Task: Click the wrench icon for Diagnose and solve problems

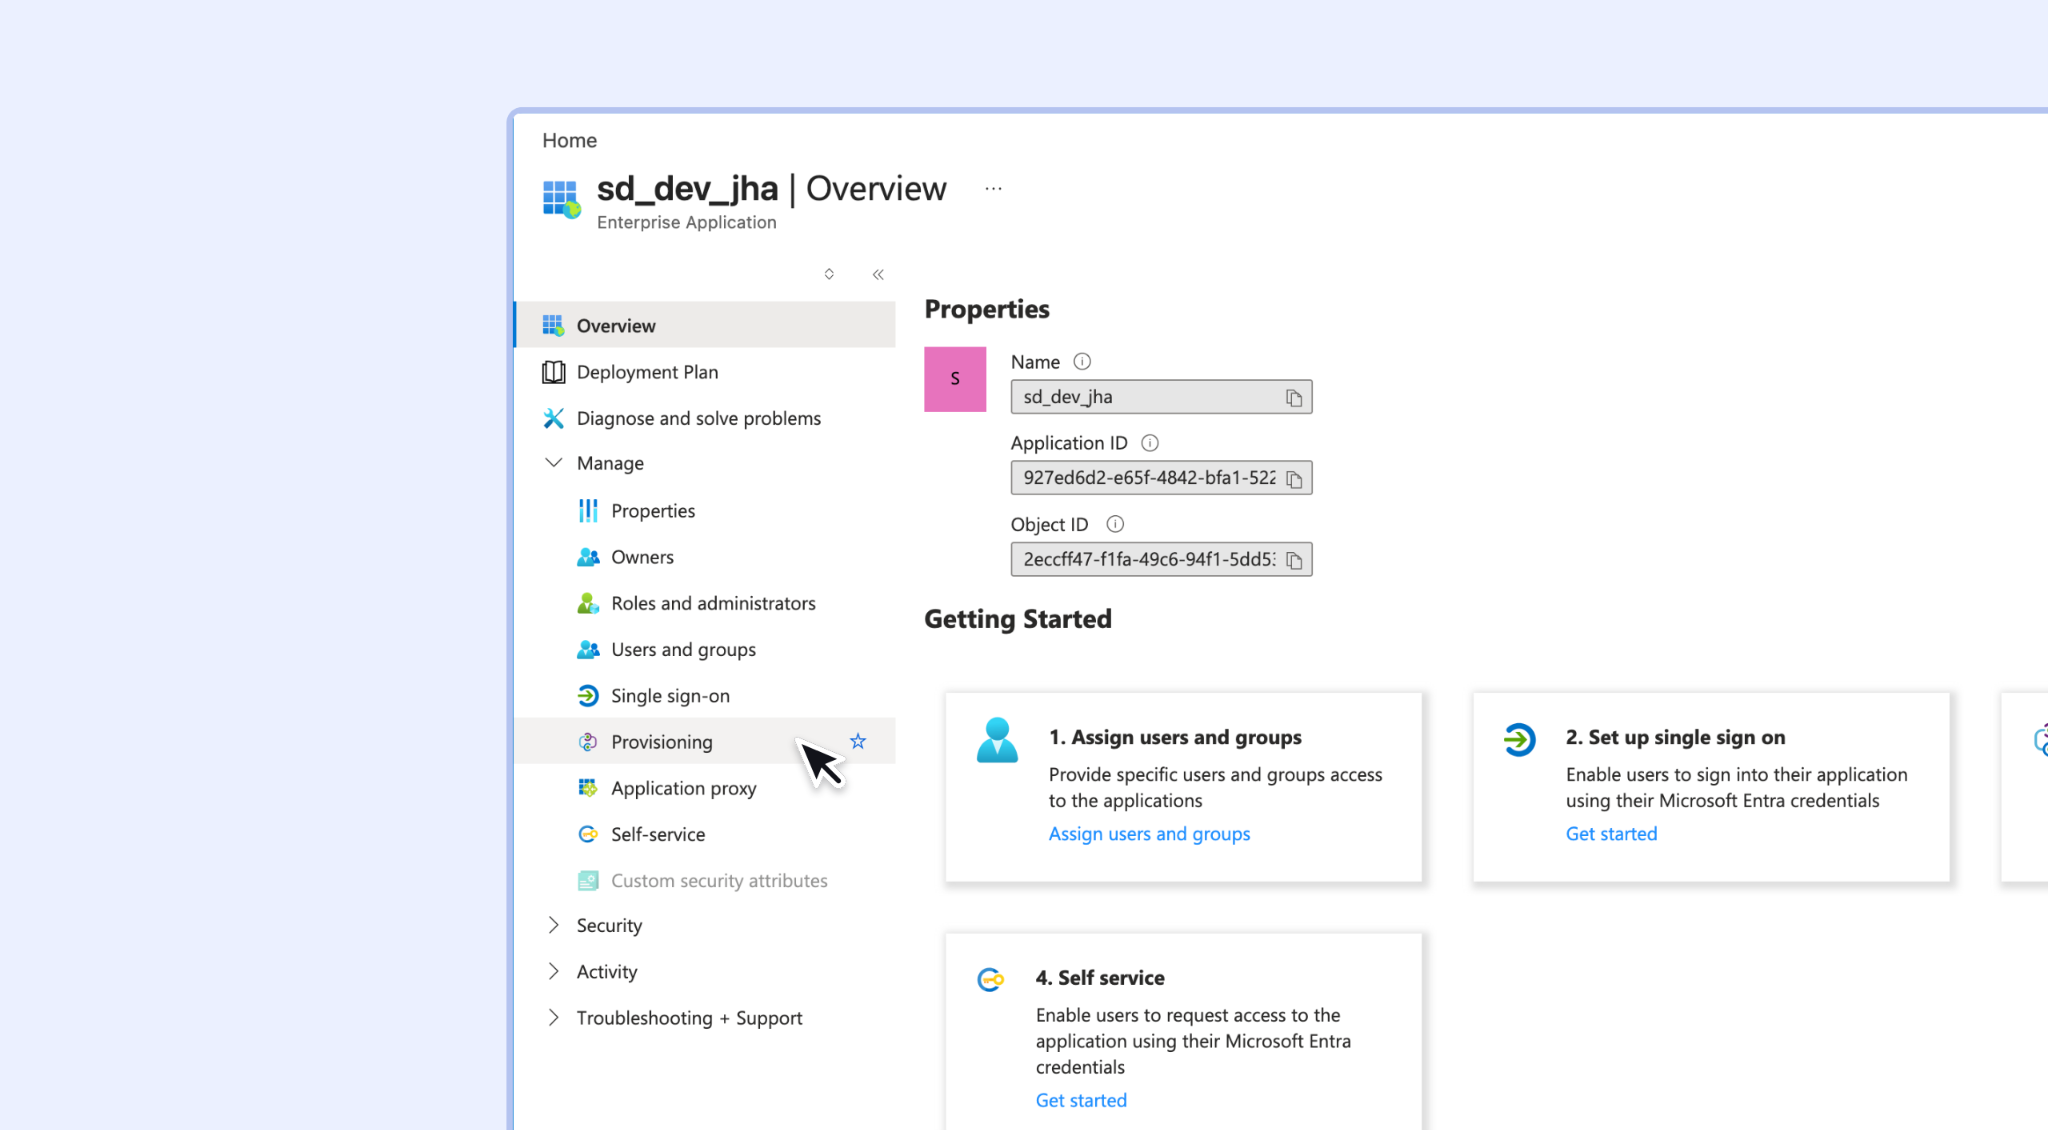Action: tap(553, 418)
